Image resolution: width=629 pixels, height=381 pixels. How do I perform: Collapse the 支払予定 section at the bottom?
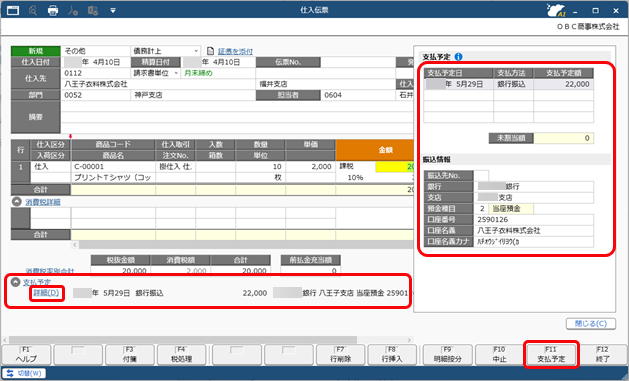point(15,282)
